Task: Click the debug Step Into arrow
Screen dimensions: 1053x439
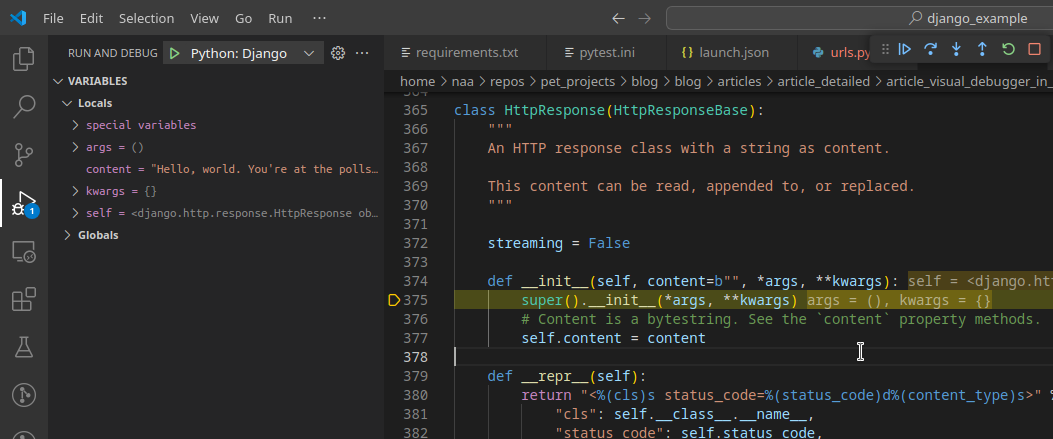Action: [x=956, y=49]
